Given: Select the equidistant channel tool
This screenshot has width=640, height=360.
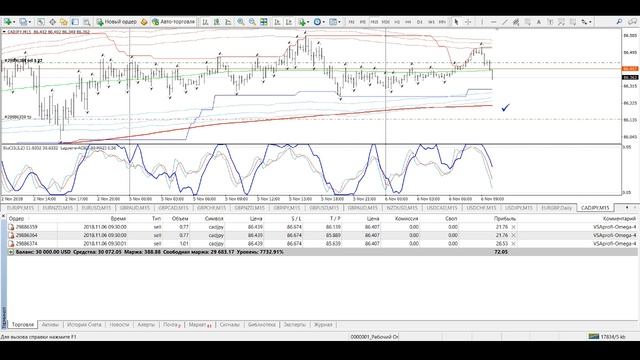Looking at the screenshot, I should point(516,22).
